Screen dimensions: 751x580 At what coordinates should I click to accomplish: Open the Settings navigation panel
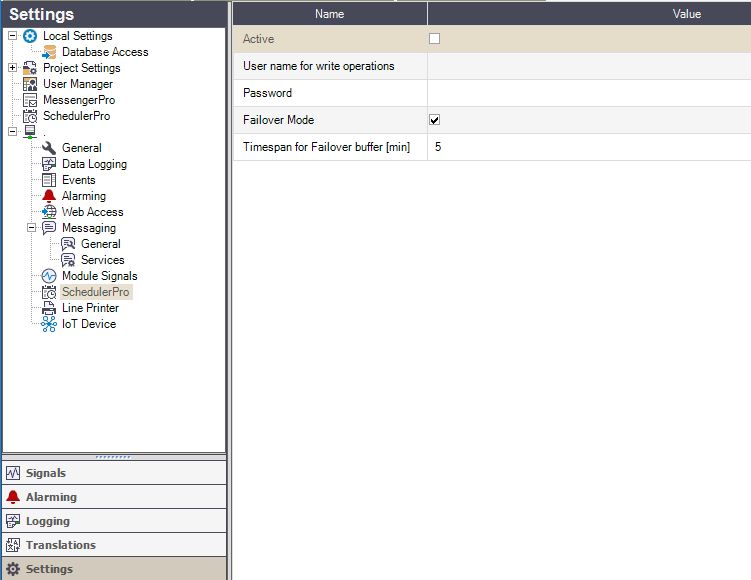[114, 569]
